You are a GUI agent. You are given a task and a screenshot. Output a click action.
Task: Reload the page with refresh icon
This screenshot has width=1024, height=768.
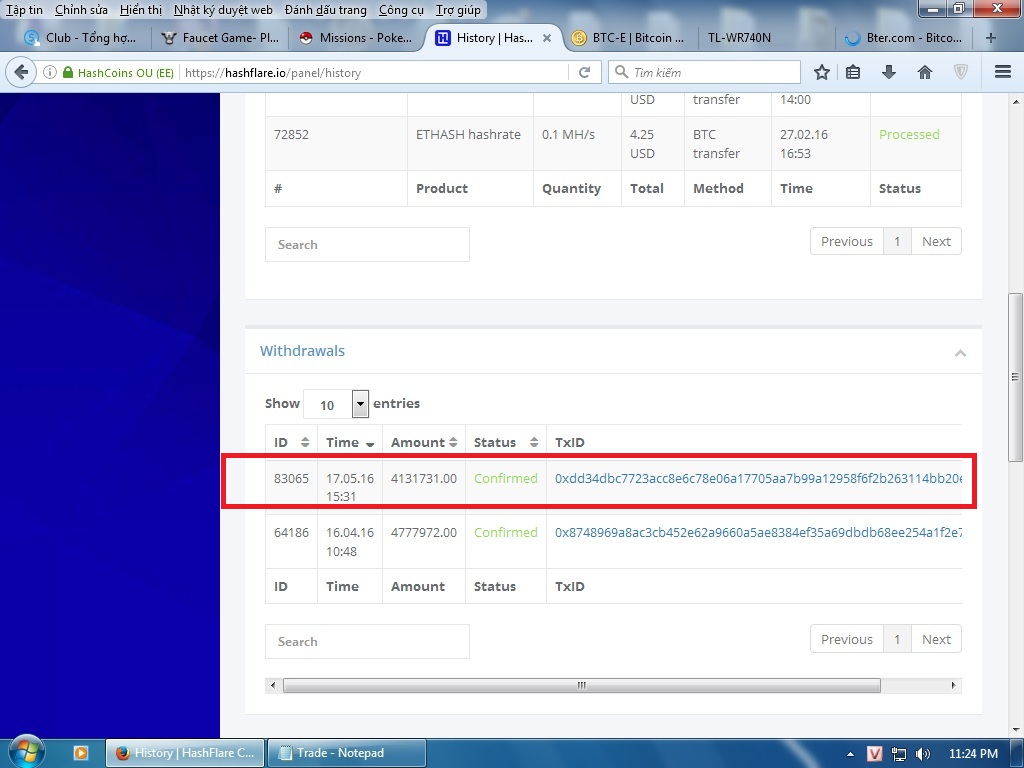pyautogui.click(x=584, y=72)
